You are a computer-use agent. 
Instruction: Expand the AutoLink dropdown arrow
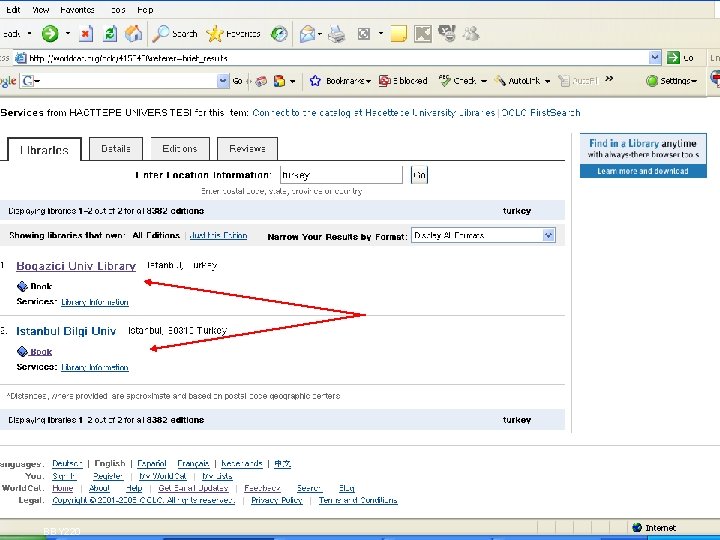coord(547,81)
